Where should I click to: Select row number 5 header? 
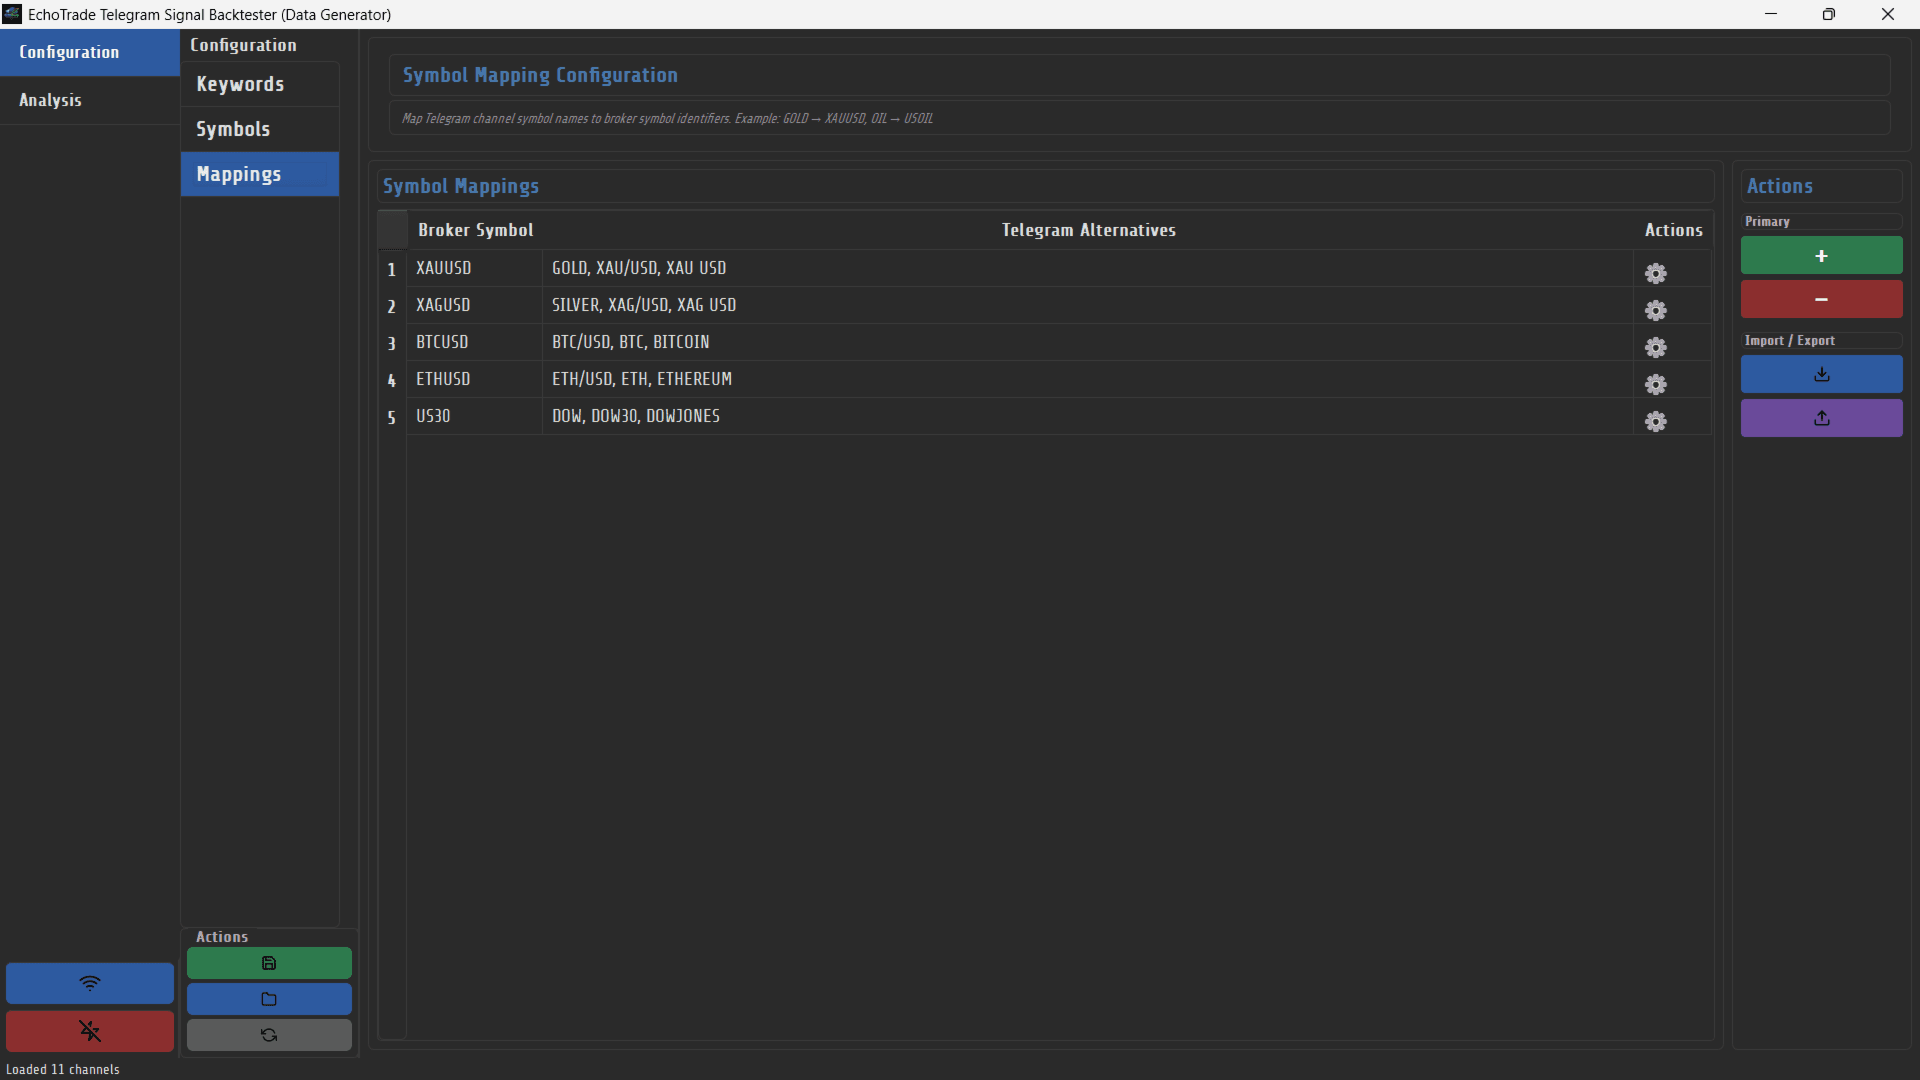coord(392,417)
